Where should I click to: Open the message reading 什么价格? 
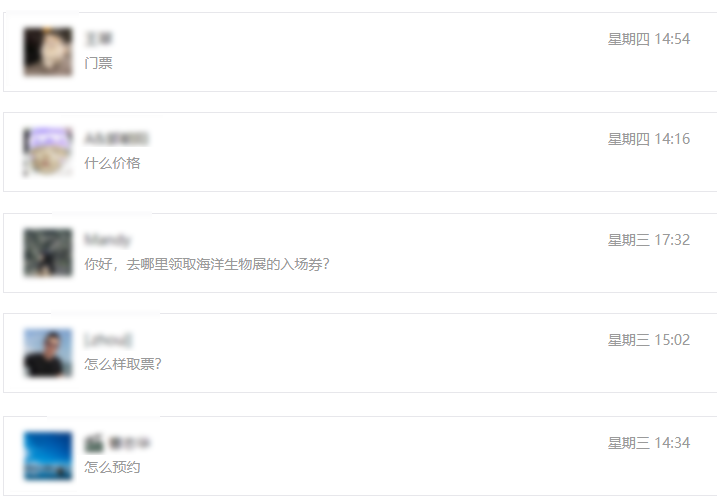click(112, 163)
